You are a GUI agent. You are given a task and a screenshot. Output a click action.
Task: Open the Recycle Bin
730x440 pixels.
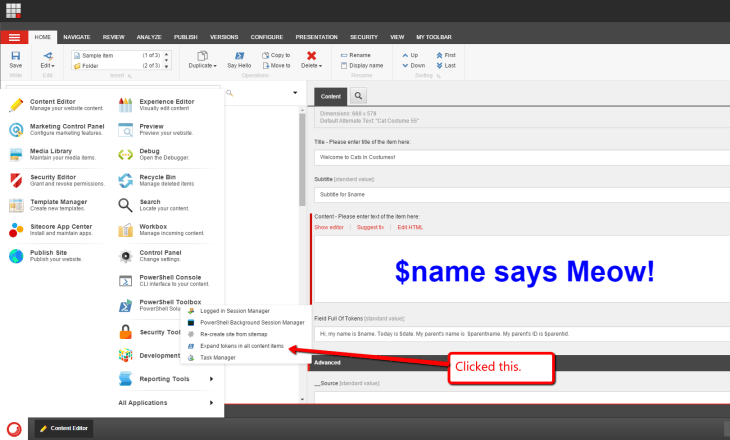pos(162,180)
